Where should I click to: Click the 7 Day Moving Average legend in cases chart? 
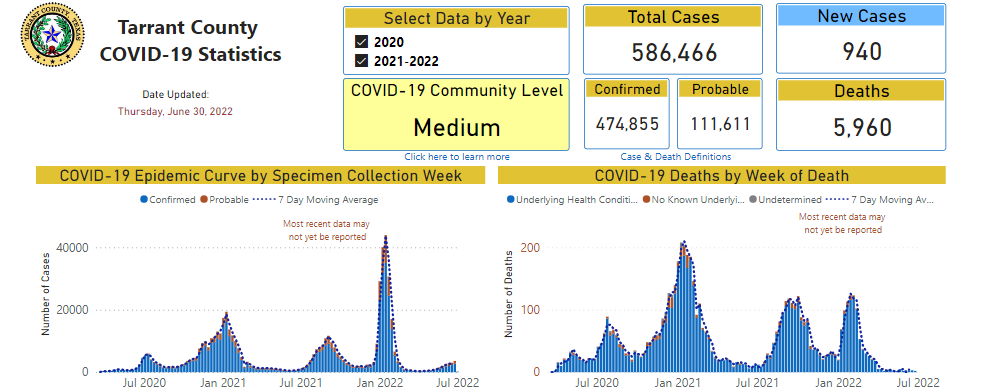coord(315,200)
